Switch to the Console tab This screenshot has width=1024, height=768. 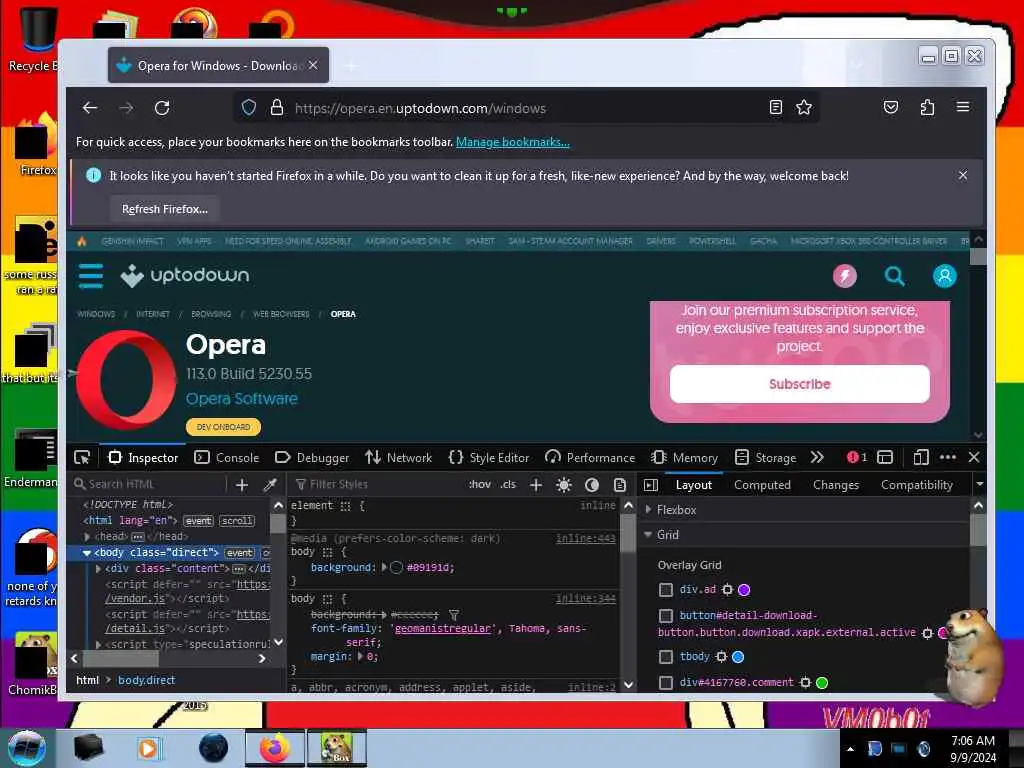coord(227,457)
